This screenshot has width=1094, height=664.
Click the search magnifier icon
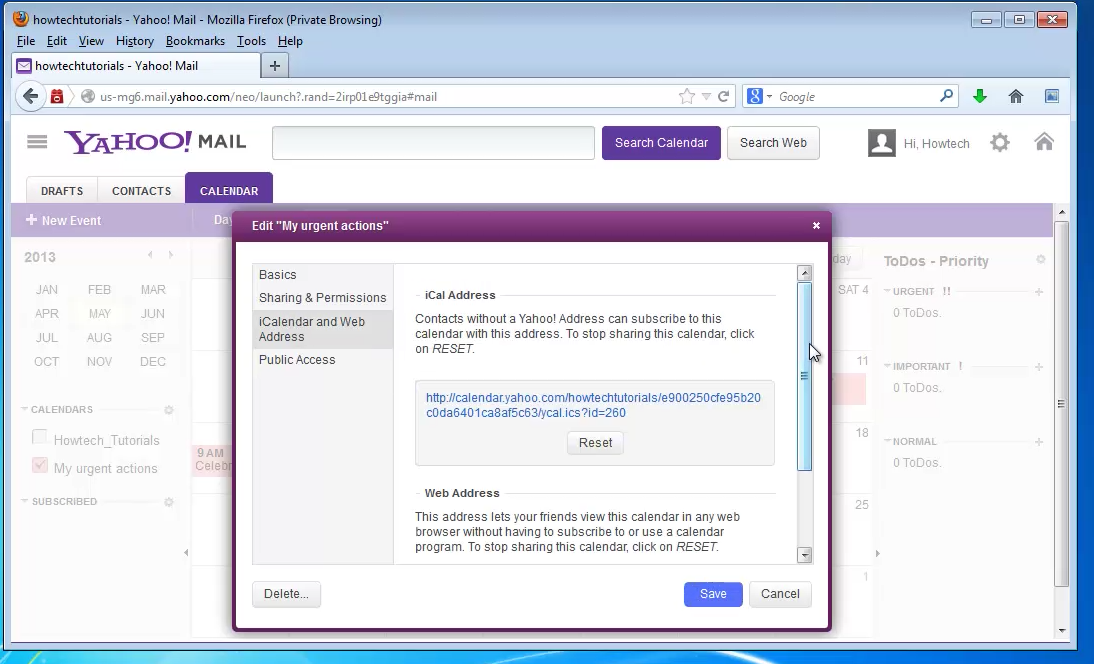pyautogui.click(x=946, y=96)
